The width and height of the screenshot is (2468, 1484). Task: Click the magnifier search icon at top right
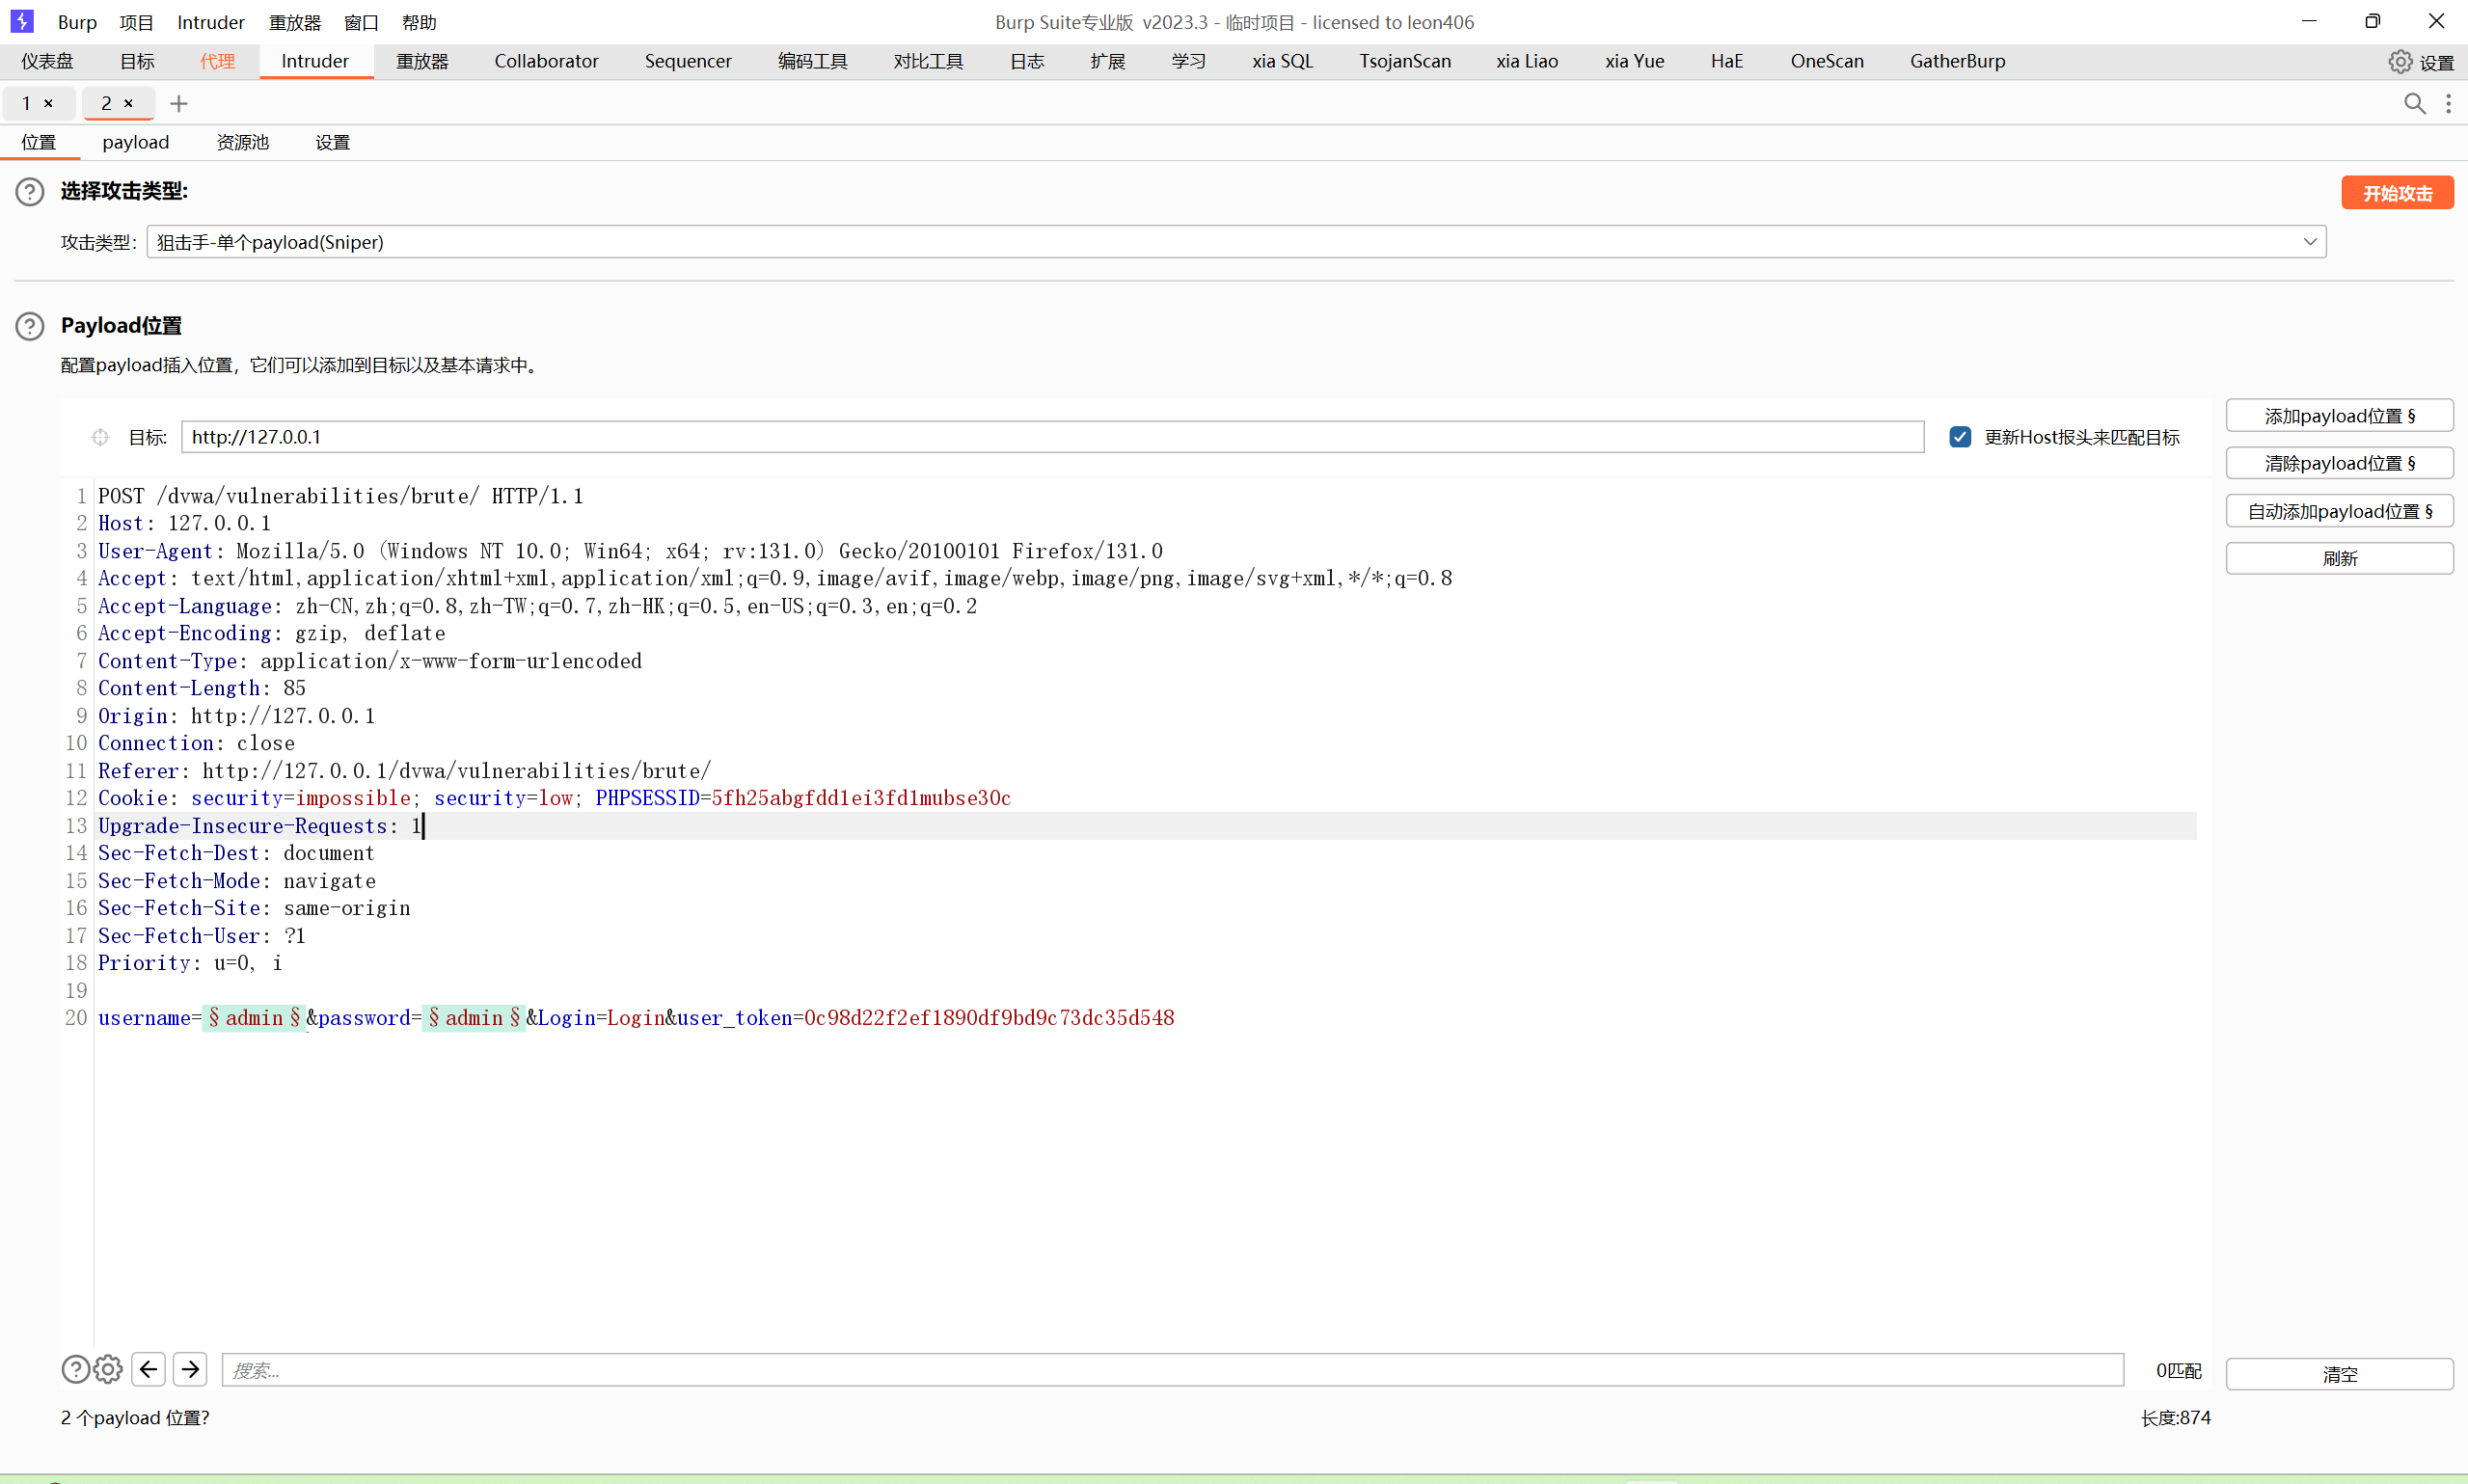(2414, 103)
